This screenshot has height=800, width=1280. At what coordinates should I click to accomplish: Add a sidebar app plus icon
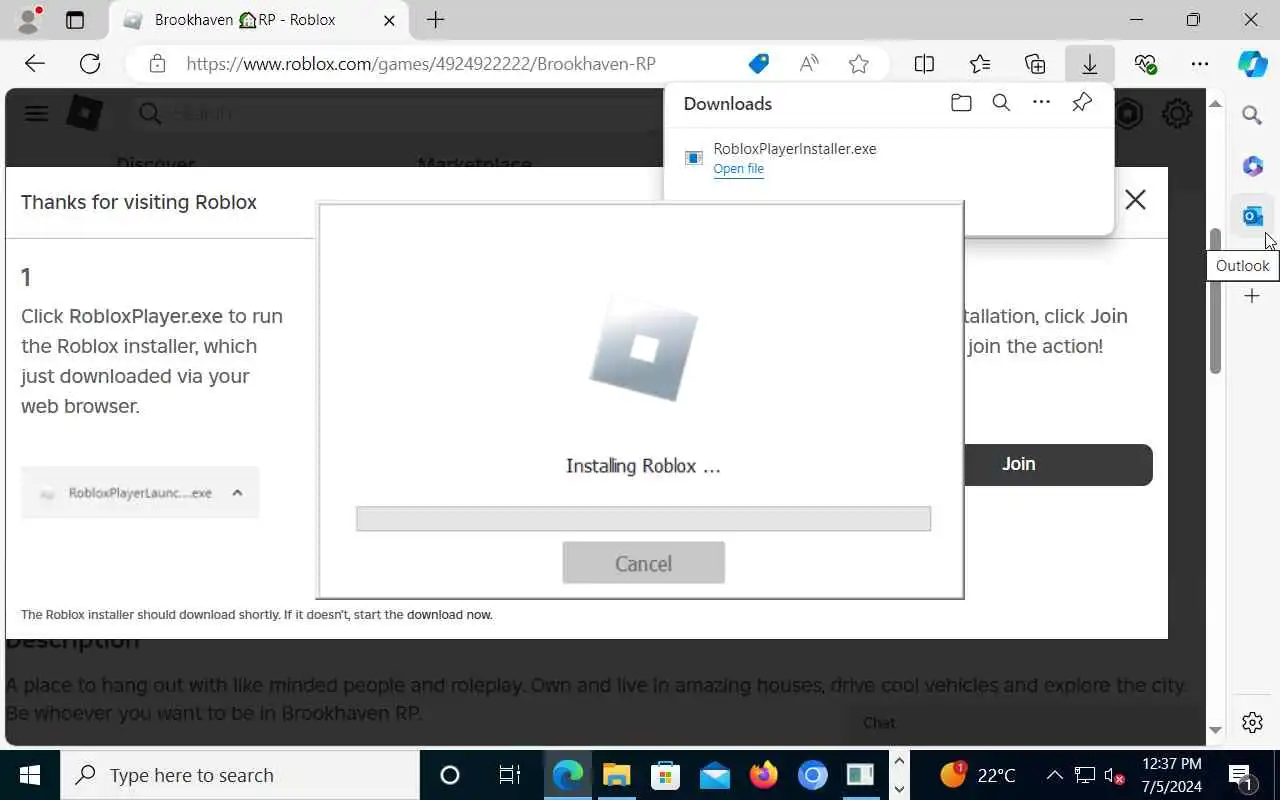click(x=1252, y=296)
